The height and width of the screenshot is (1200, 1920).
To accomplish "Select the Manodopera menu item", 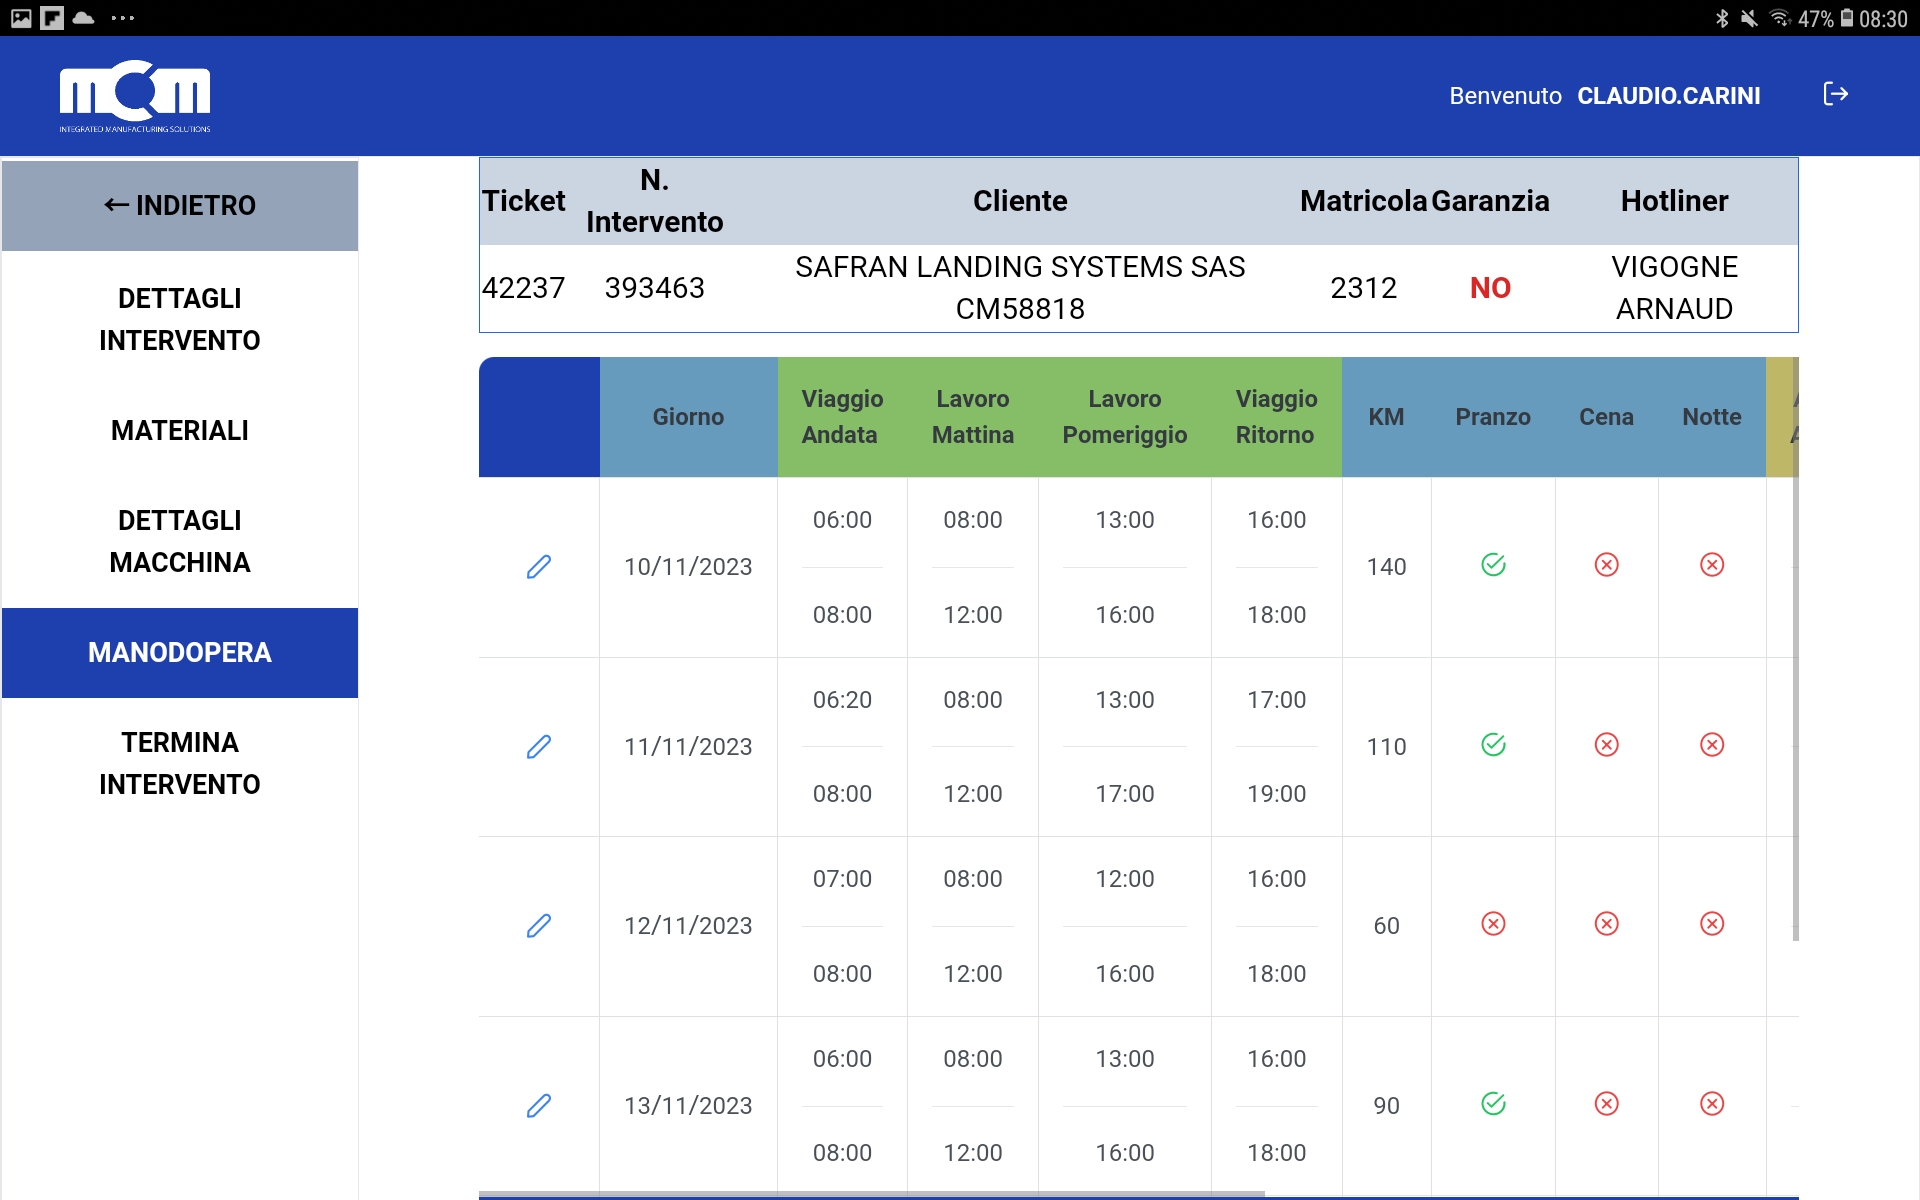I will 180,652.
